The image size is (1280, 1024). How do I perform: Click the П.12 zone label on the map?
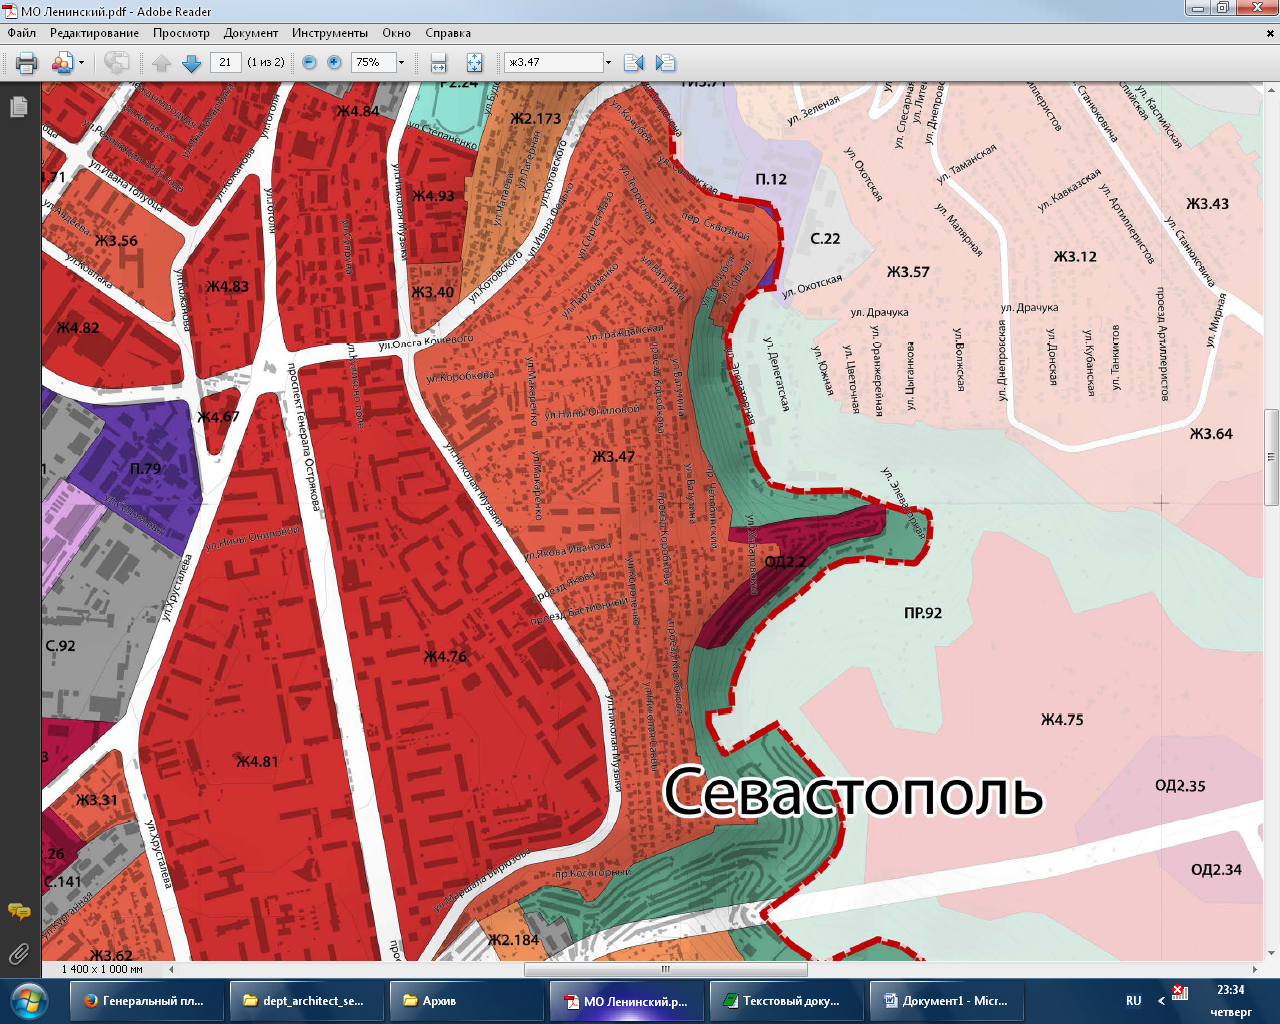771,180
